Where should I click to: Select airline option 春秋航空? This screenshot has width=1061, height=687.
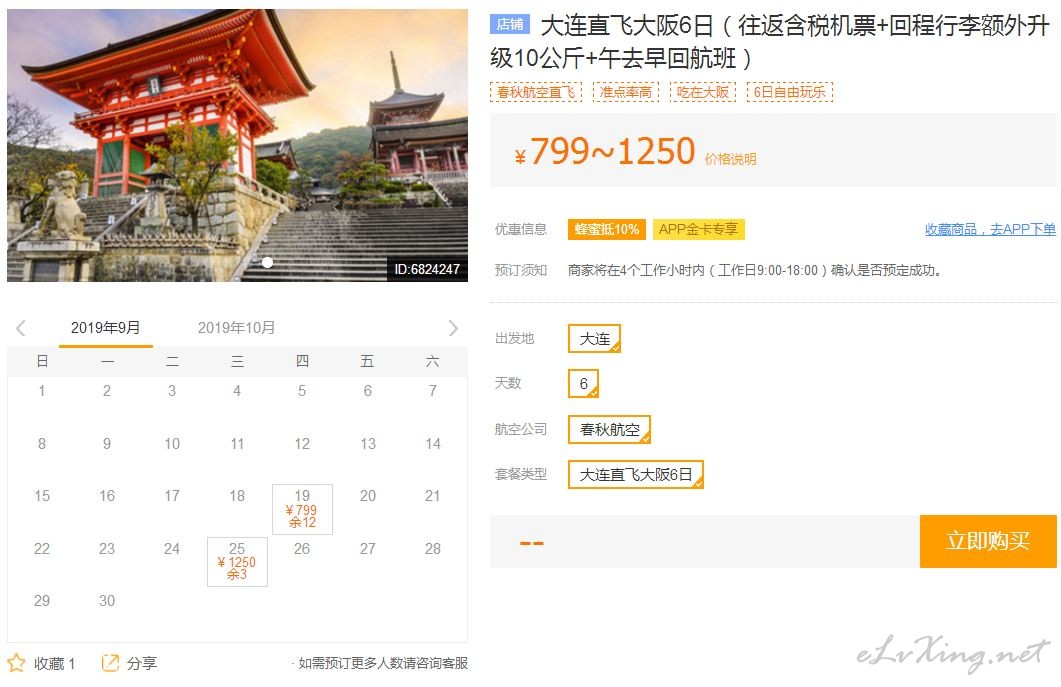(x=609, y=429)
